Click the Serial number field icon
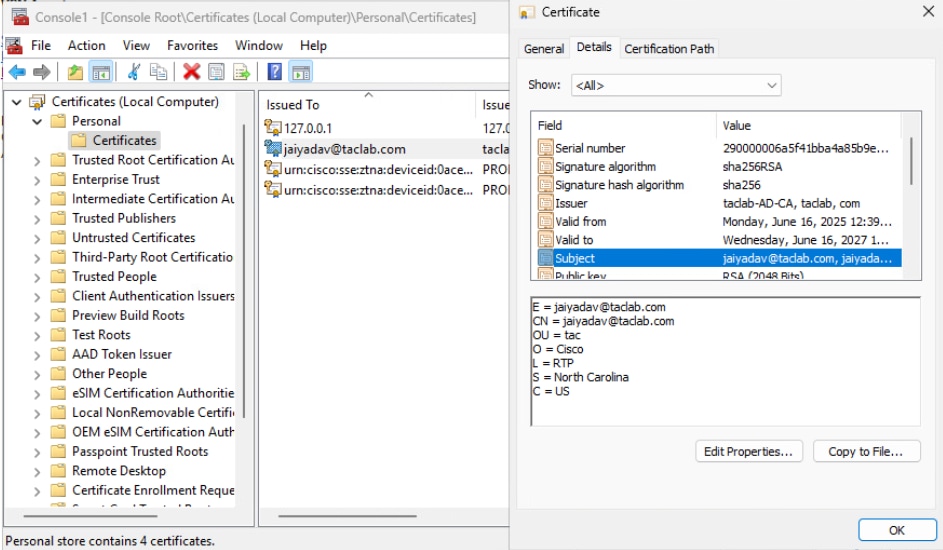Viewport: 943px width, 550px height. 545,148
